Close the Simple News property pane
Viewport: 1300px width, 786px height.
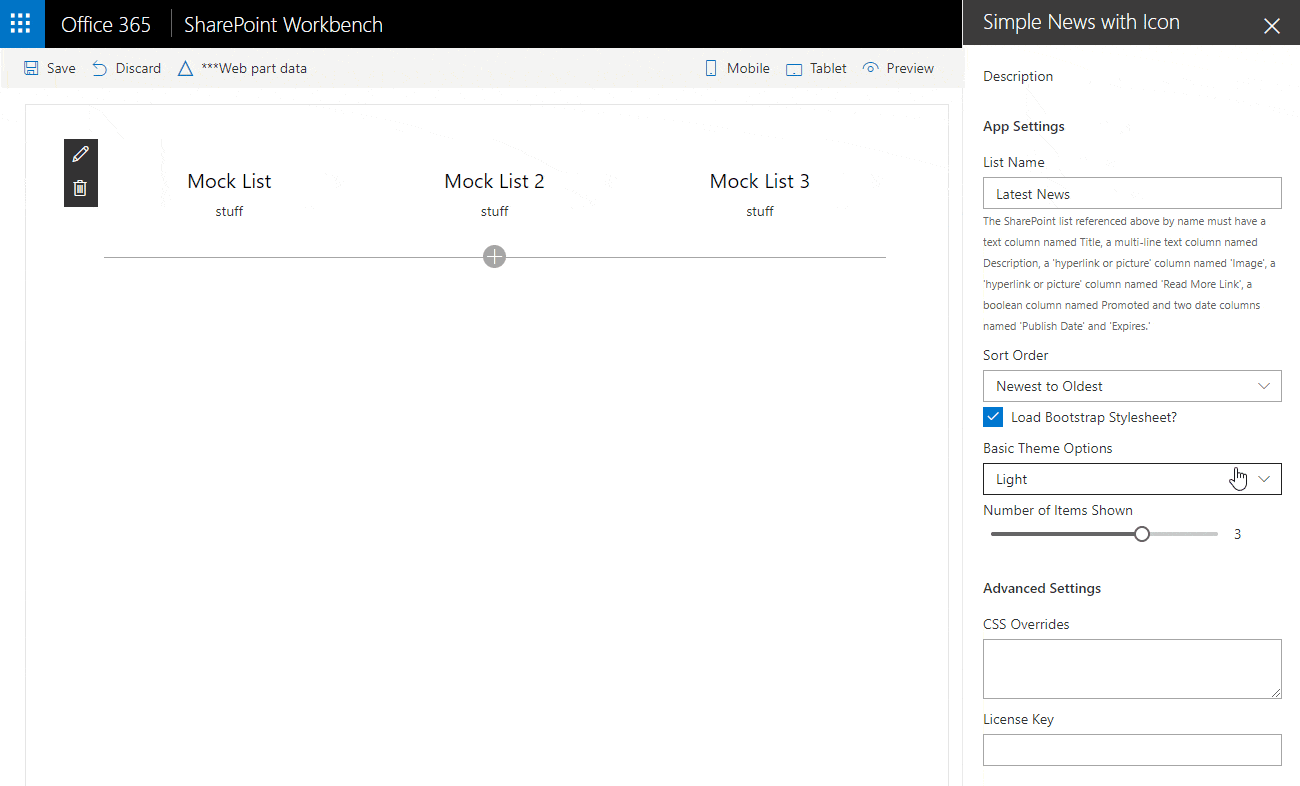[x=1271, y=26]
